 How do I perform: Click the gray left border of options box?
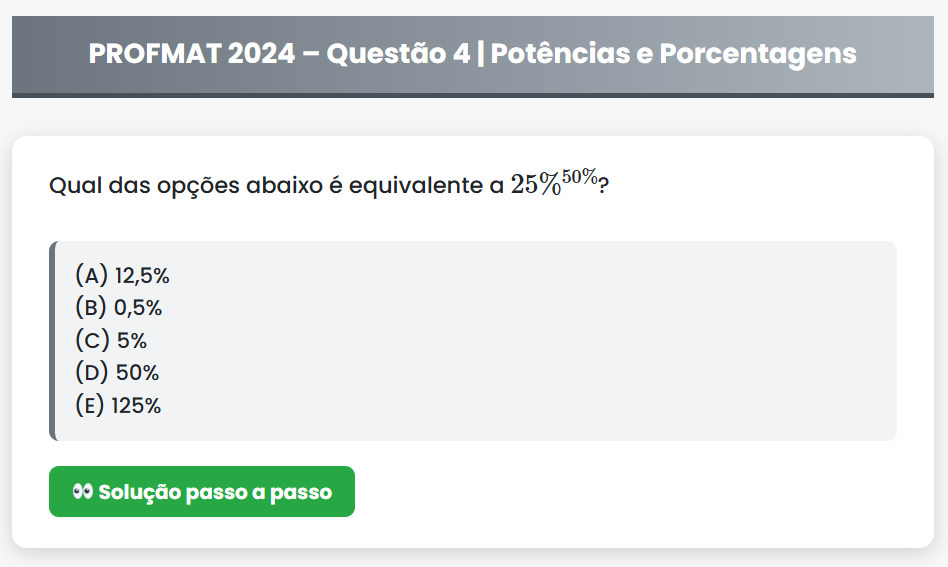pos(52,340)
